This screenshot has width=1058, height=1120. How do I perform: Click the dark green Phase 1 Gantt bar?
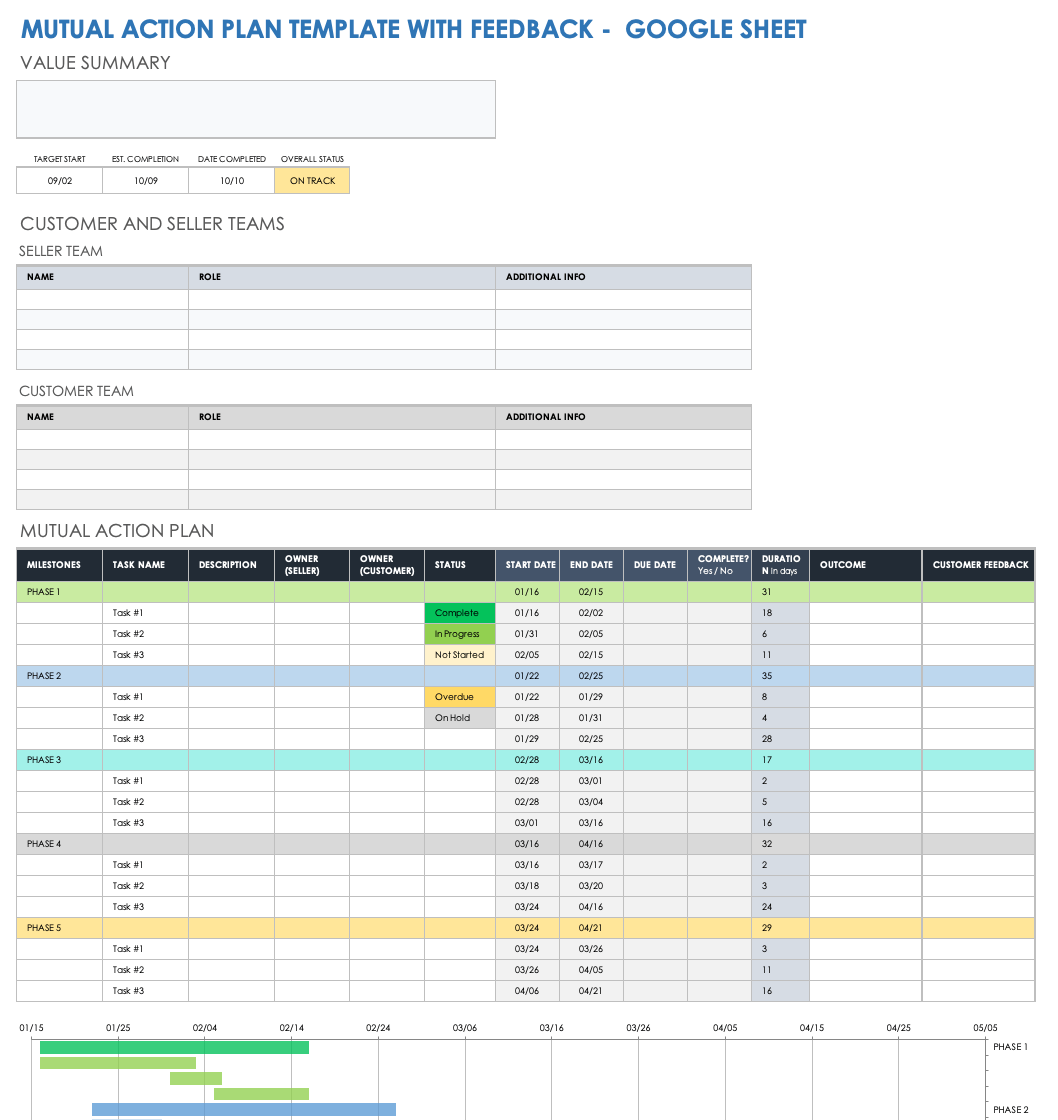[174, 1048]
